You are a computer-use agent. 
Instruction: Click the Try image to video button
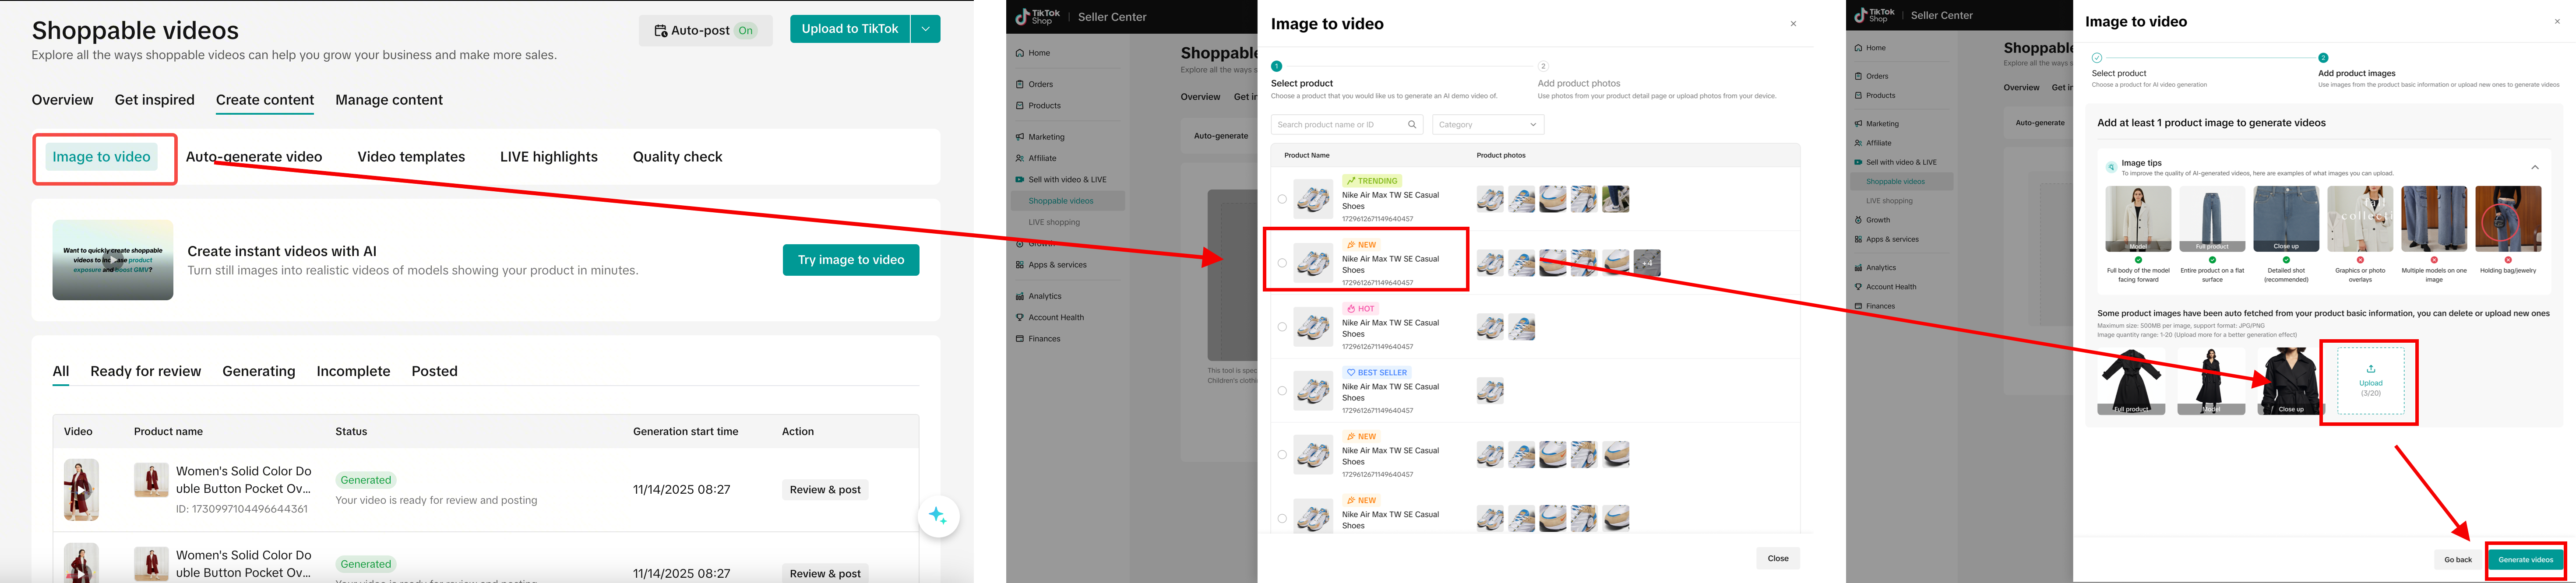[851, 260]
